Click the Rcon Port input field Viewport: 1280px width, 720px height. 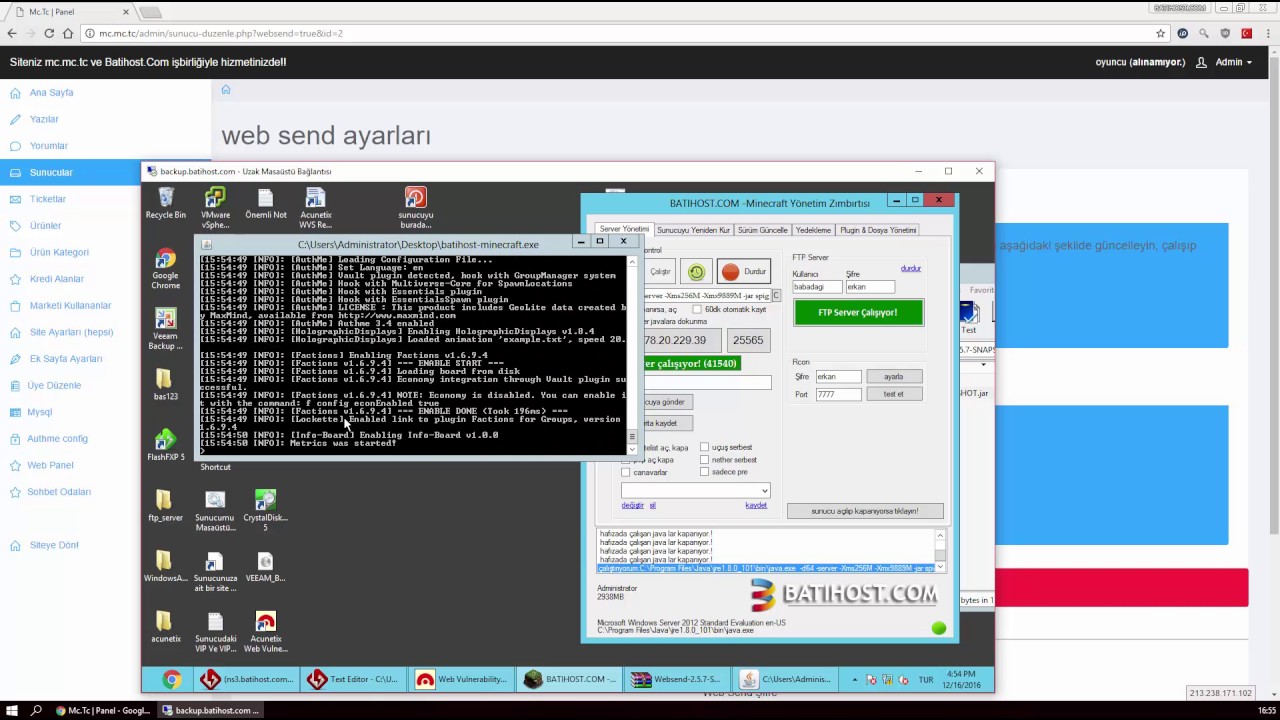[837, 394]
